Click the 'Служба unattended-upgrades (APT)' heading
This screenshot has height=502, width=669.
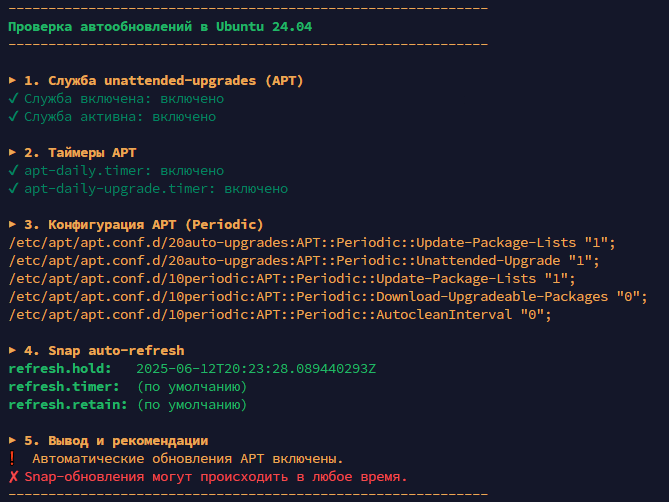tap(175, 81)
